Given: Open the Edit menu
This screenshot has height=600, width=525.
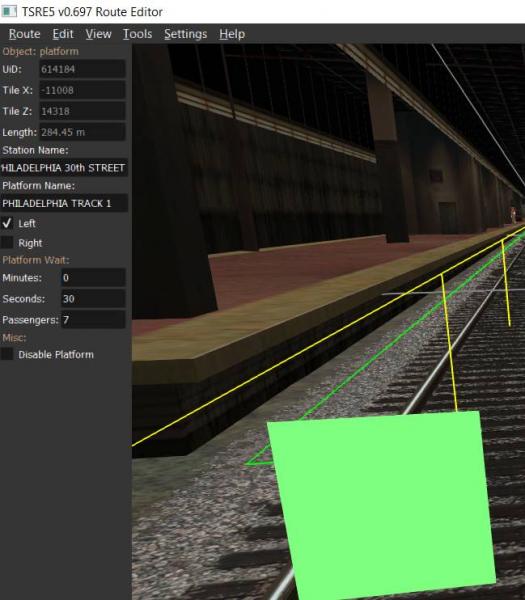Looking at the screenshot, I should coord(63,34).
